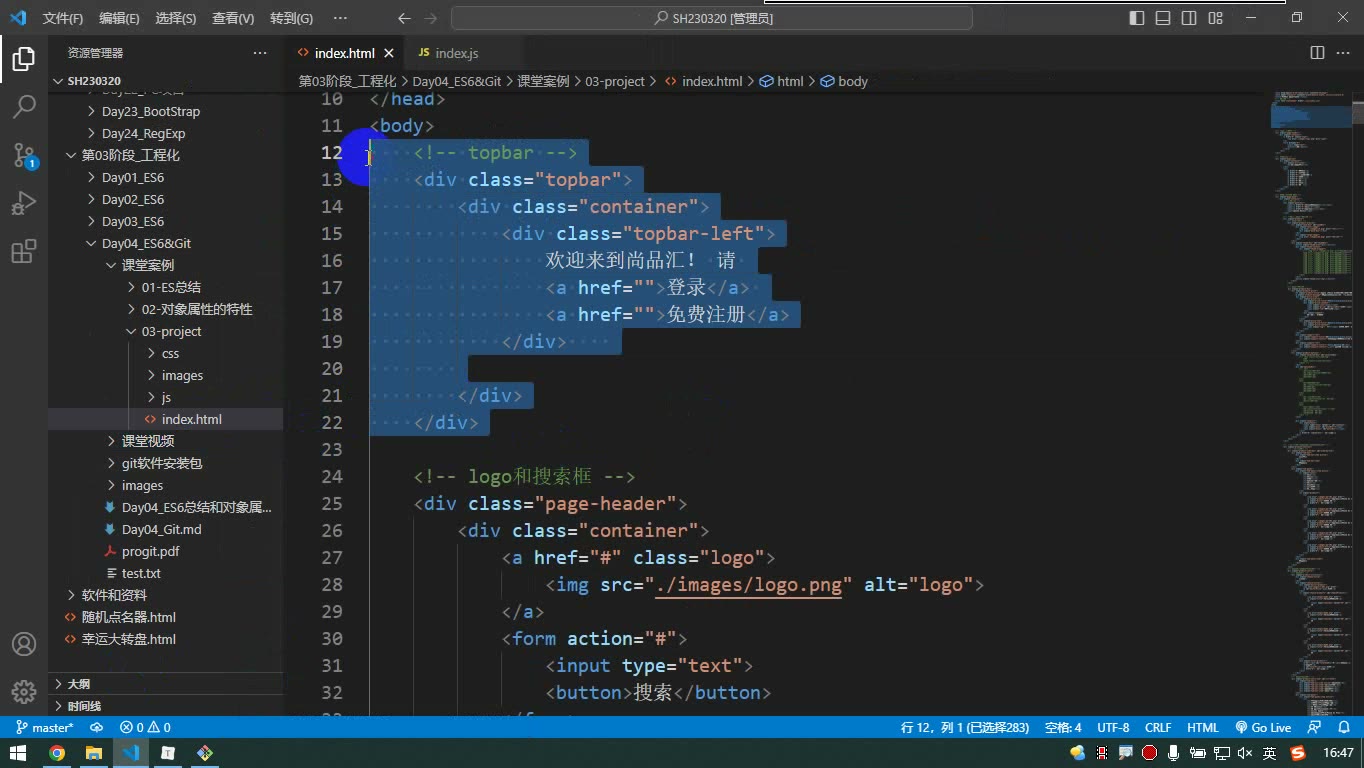Go forward with the right arrow
This screenshot has width=1364, height=768.
(430, 18)
